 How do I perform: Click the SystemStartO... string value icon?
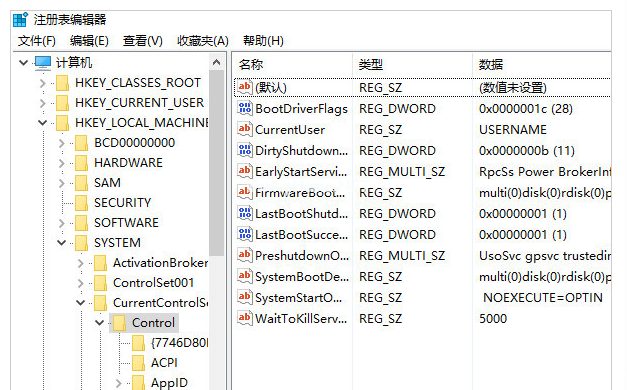click(245, 297)
